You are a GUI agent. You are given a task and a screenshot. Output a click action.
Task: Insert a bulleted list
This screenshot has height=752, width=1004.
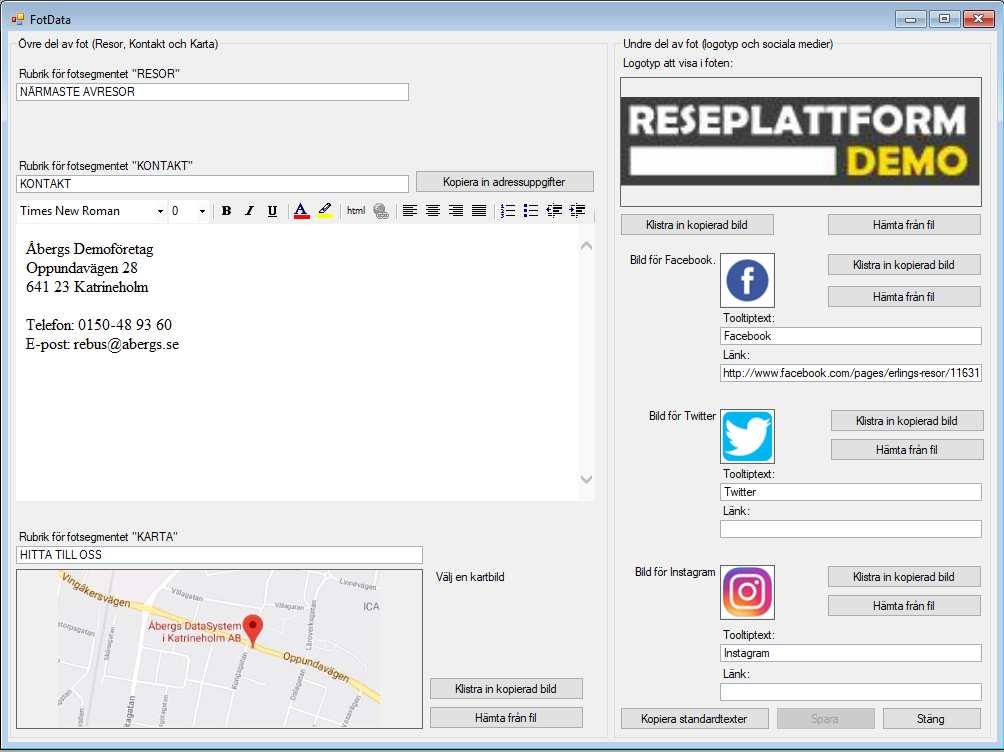(531, 211)
